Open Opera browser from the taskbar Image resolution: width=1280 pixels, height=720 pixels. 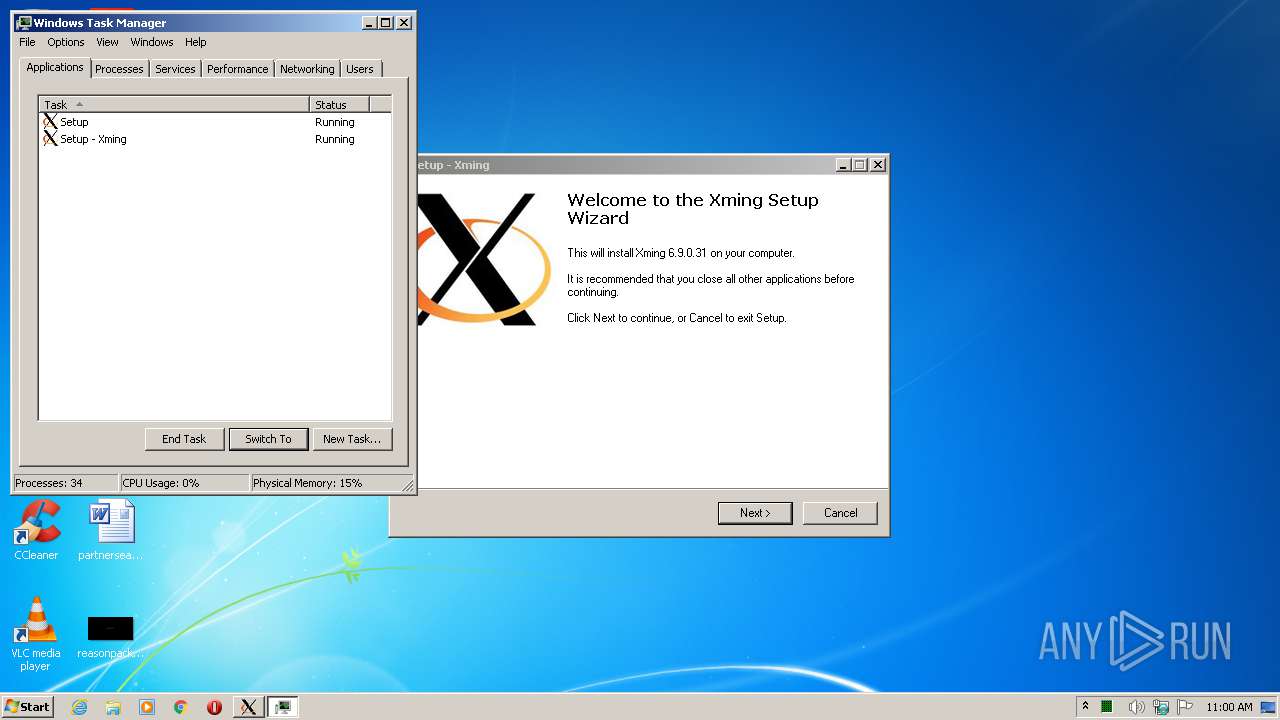click(x=214, y=707)
